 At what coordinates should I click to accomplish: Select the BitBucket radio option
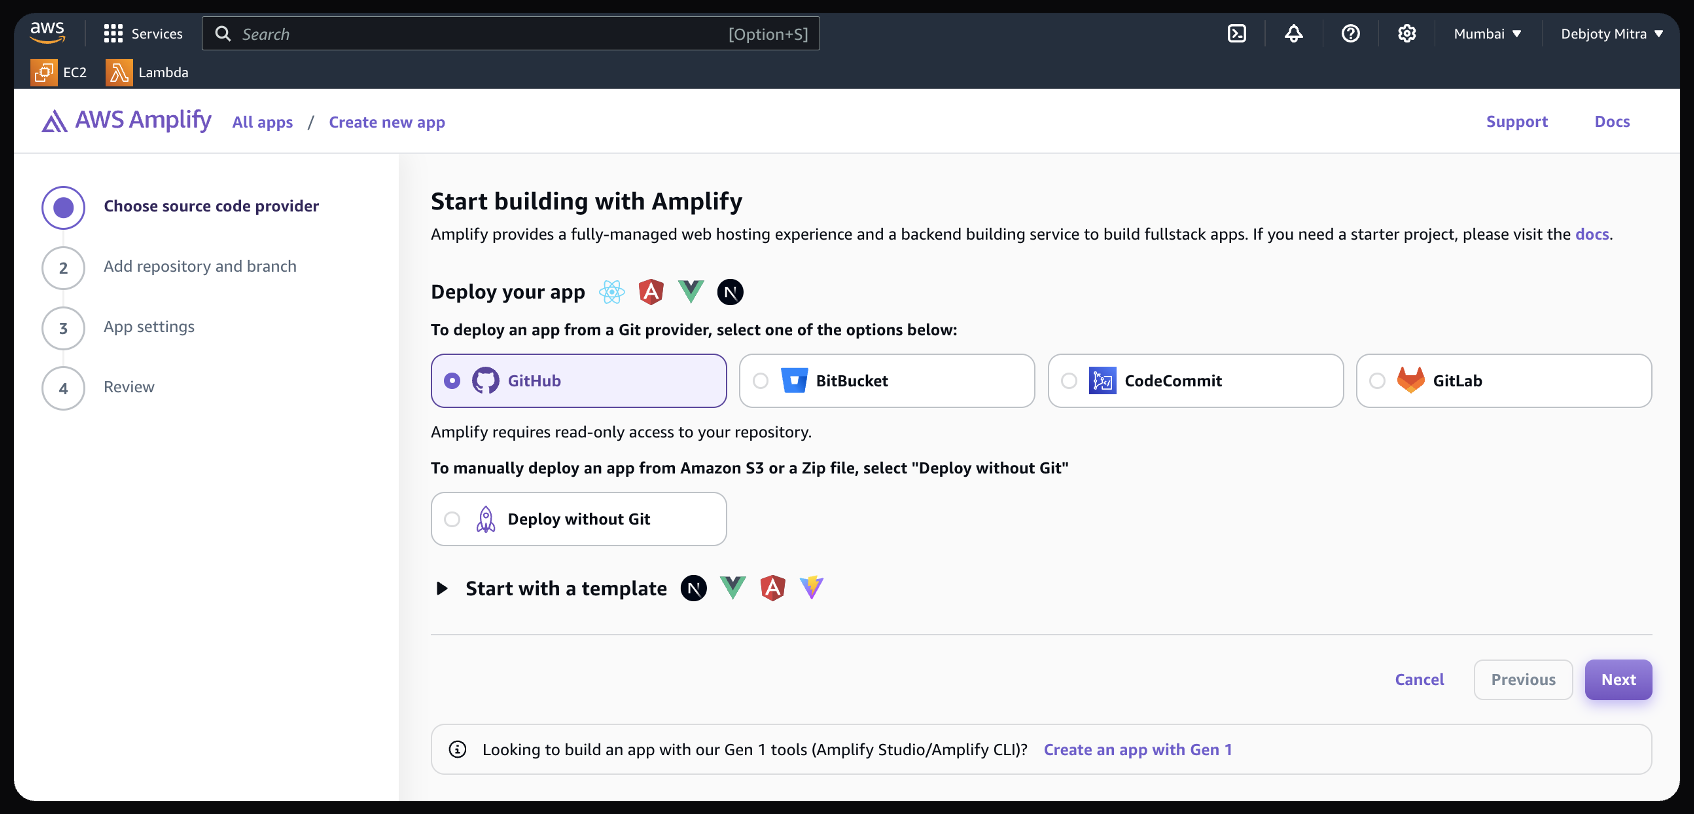(x=887, y=381)
